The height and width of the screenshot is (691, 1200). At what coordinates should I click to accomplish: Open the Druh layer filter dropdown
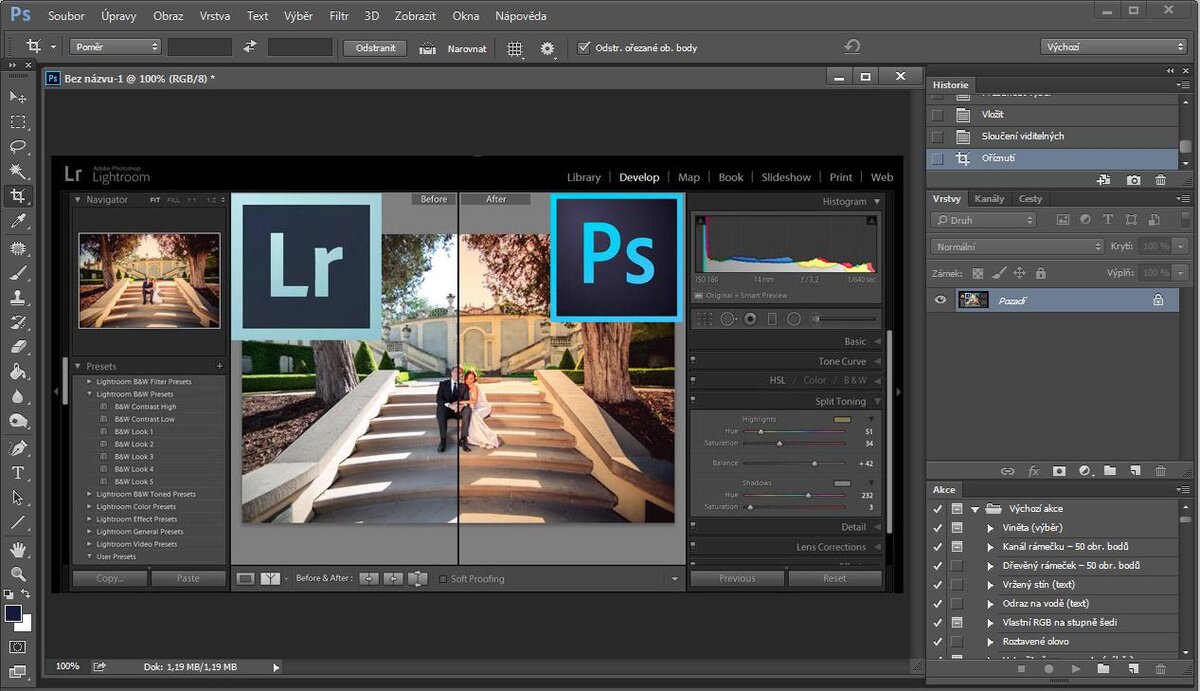click(983, 220)
